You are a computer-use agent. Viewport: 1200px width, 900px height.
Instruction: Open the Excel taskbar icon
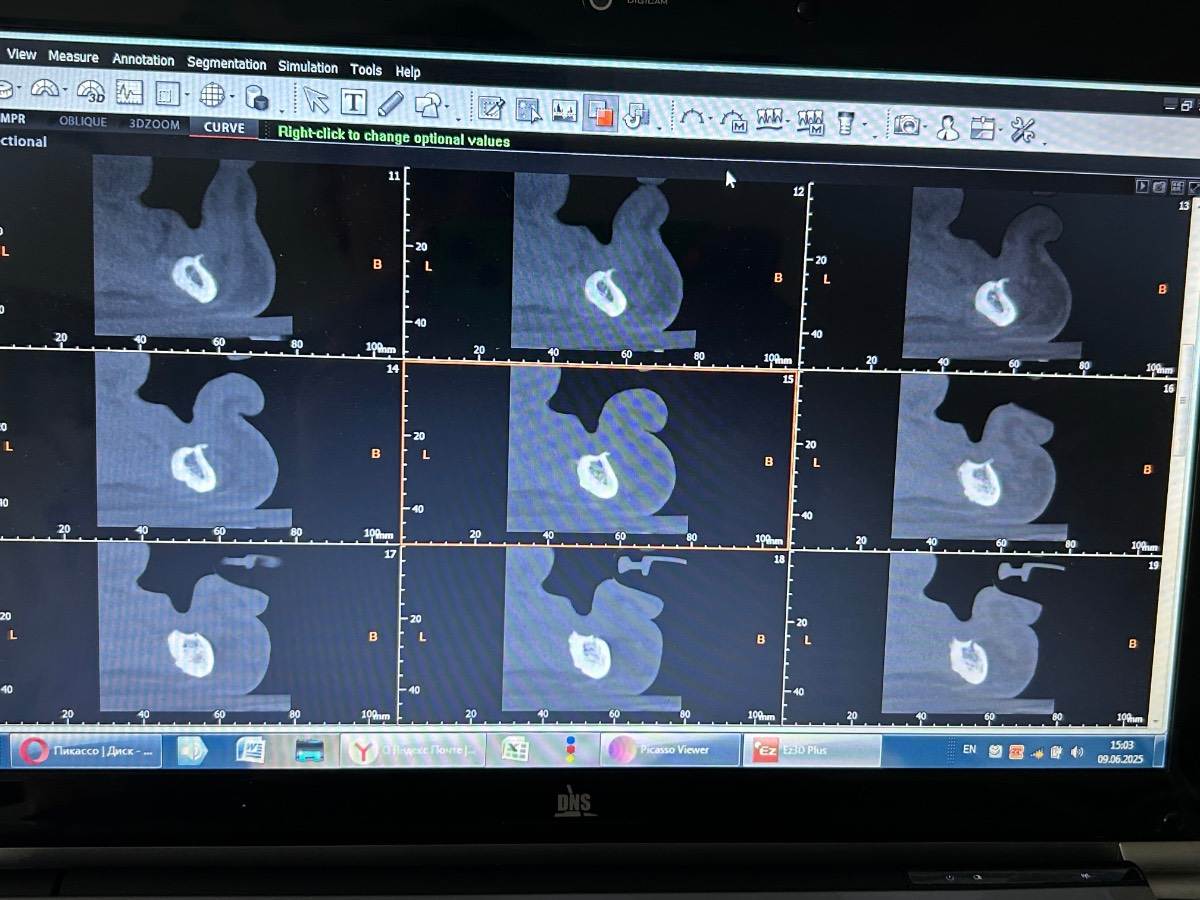(515, 749)
